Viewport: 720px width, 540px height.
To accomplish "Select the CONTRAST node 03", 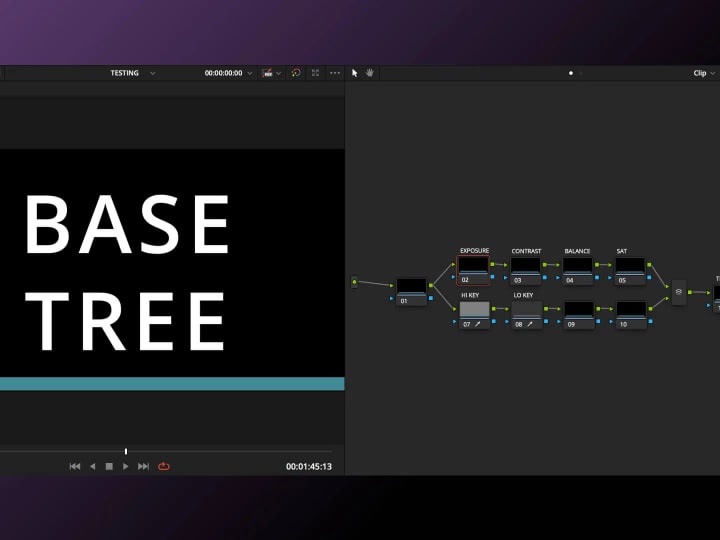I will [x=526, y=271].
